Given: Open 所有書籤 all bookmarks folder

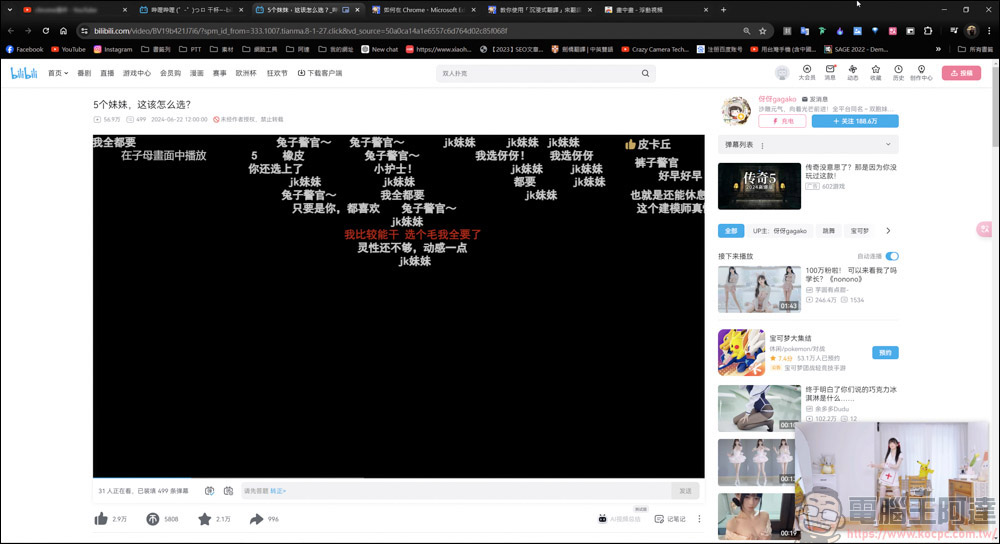Looking at the screenshot, I should click(975, 49).
